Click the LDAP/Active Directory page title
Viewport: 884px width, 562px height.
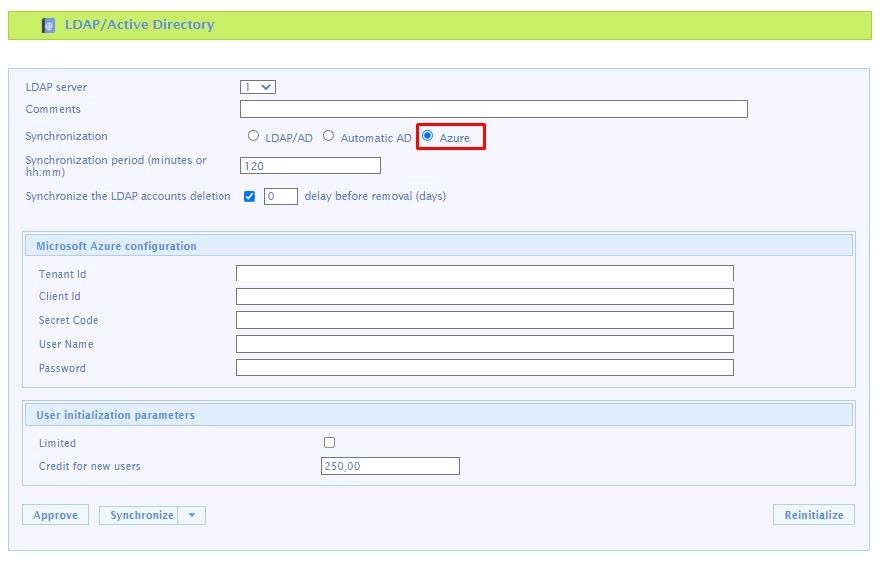pos(139,25)
